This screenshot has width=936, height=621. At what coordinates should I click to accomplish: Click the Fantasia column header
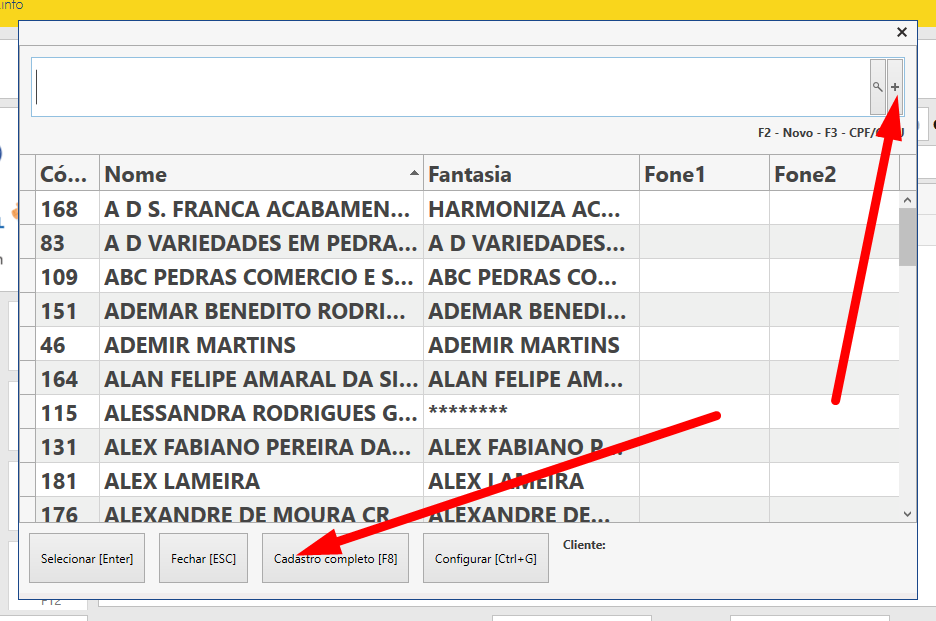[x=531, y=174]
